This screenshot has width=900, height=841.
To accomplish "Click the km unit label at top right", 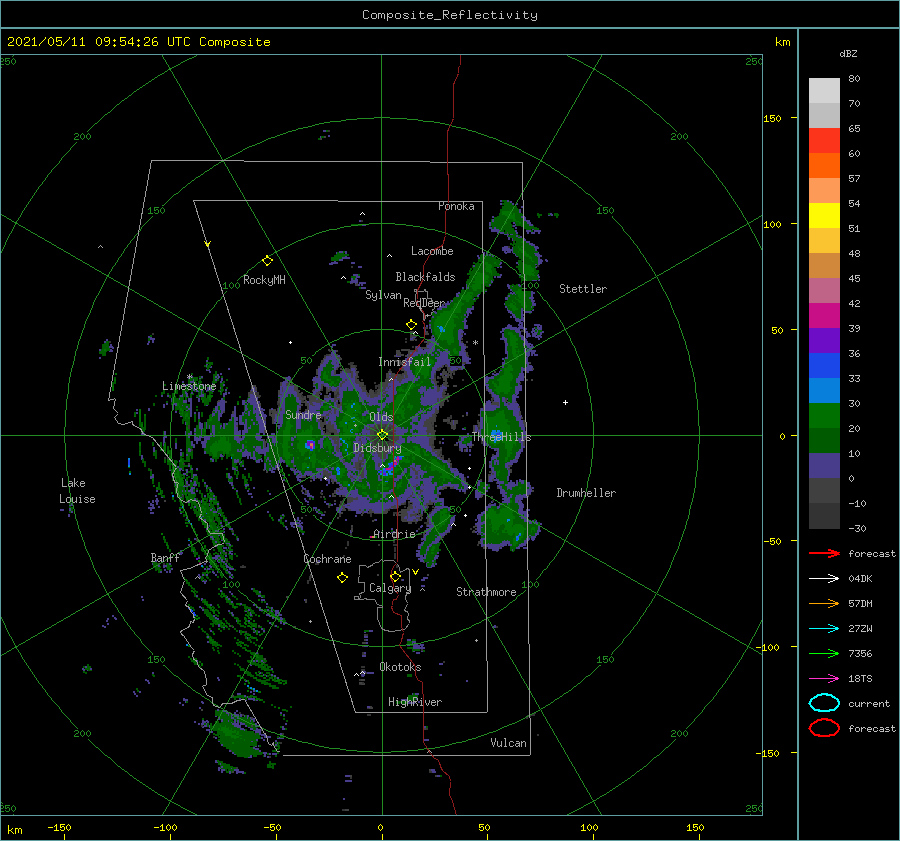I will (783, 42).
